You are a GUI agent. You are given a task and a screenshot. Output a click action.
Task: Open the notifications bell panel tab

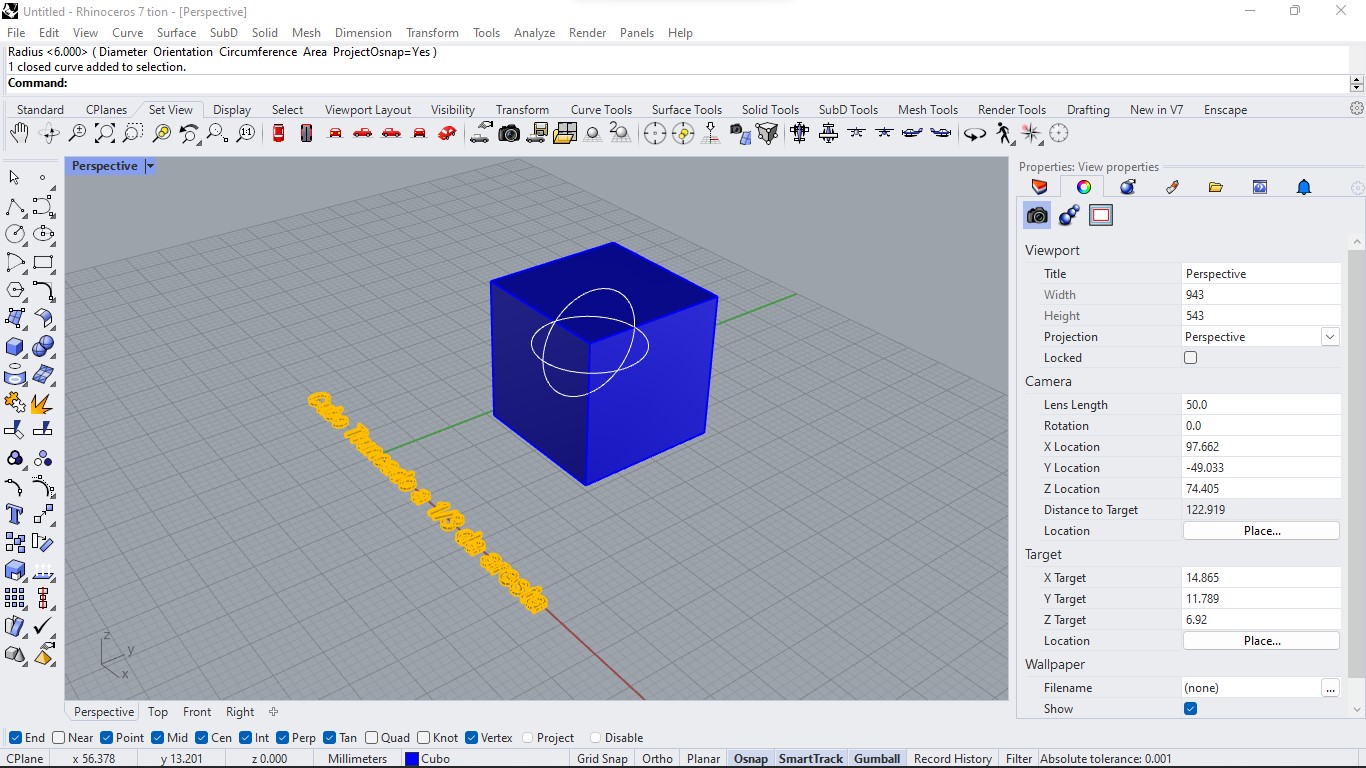pos(1304,187)
